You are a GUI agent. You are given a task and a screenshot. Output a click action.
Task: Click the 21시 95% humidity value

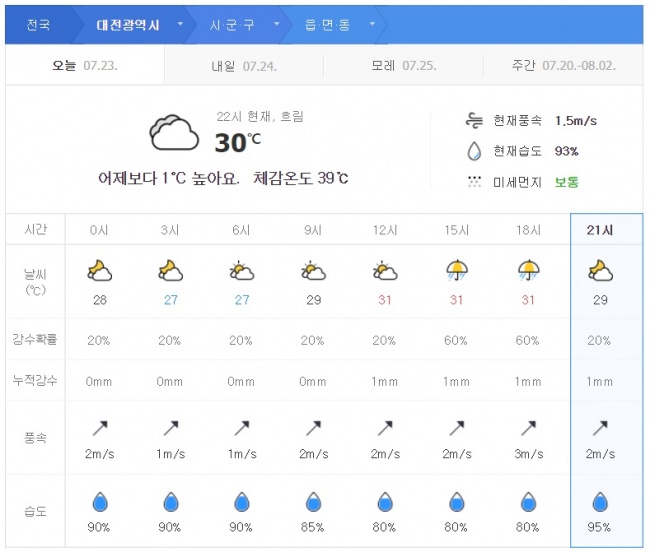pos(599,527)
